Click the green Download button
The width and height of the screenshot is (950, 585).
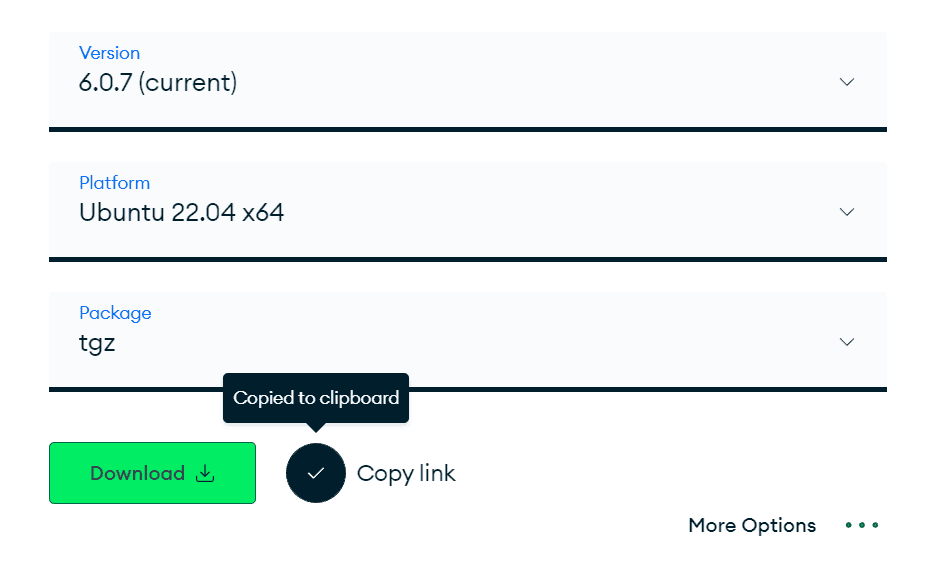pos(152,473)
